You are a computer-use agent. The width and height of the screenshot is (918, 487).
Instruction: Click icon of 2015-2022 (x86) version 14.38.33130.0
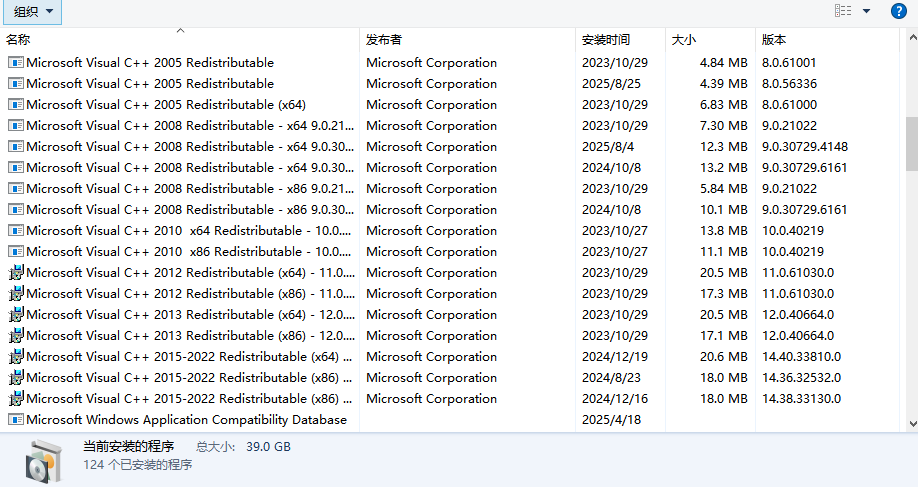pyautogui.click(x=16, y=399)
